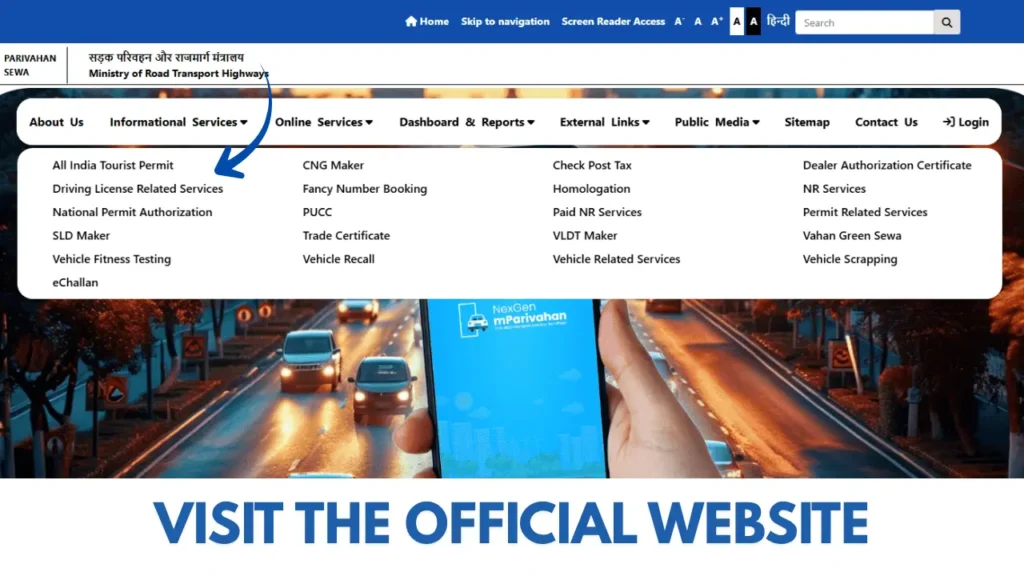Image resolution: width=1024 pixels, height=576 pixels.
Task: Enable high contrast with the black A toggle
Action: click(x=753, y=20)
